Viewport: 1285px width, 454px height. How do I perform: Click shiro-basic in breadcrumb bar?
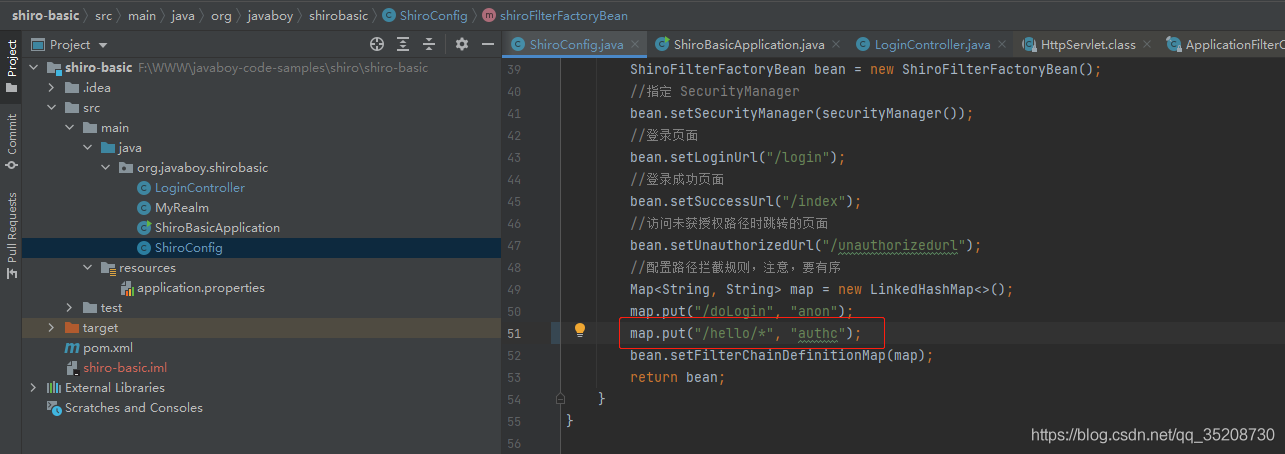pos(45,16)
